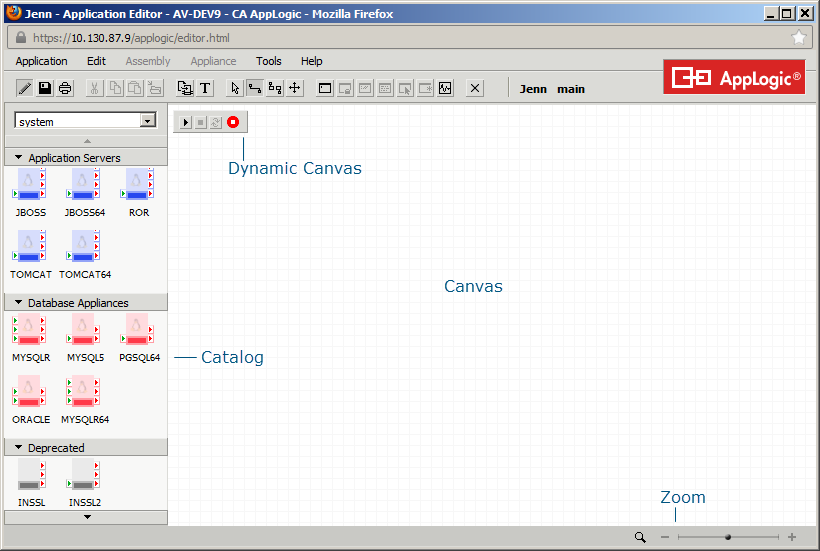Click the greyed window-with-asterisk icon

(x=425, y=88)
